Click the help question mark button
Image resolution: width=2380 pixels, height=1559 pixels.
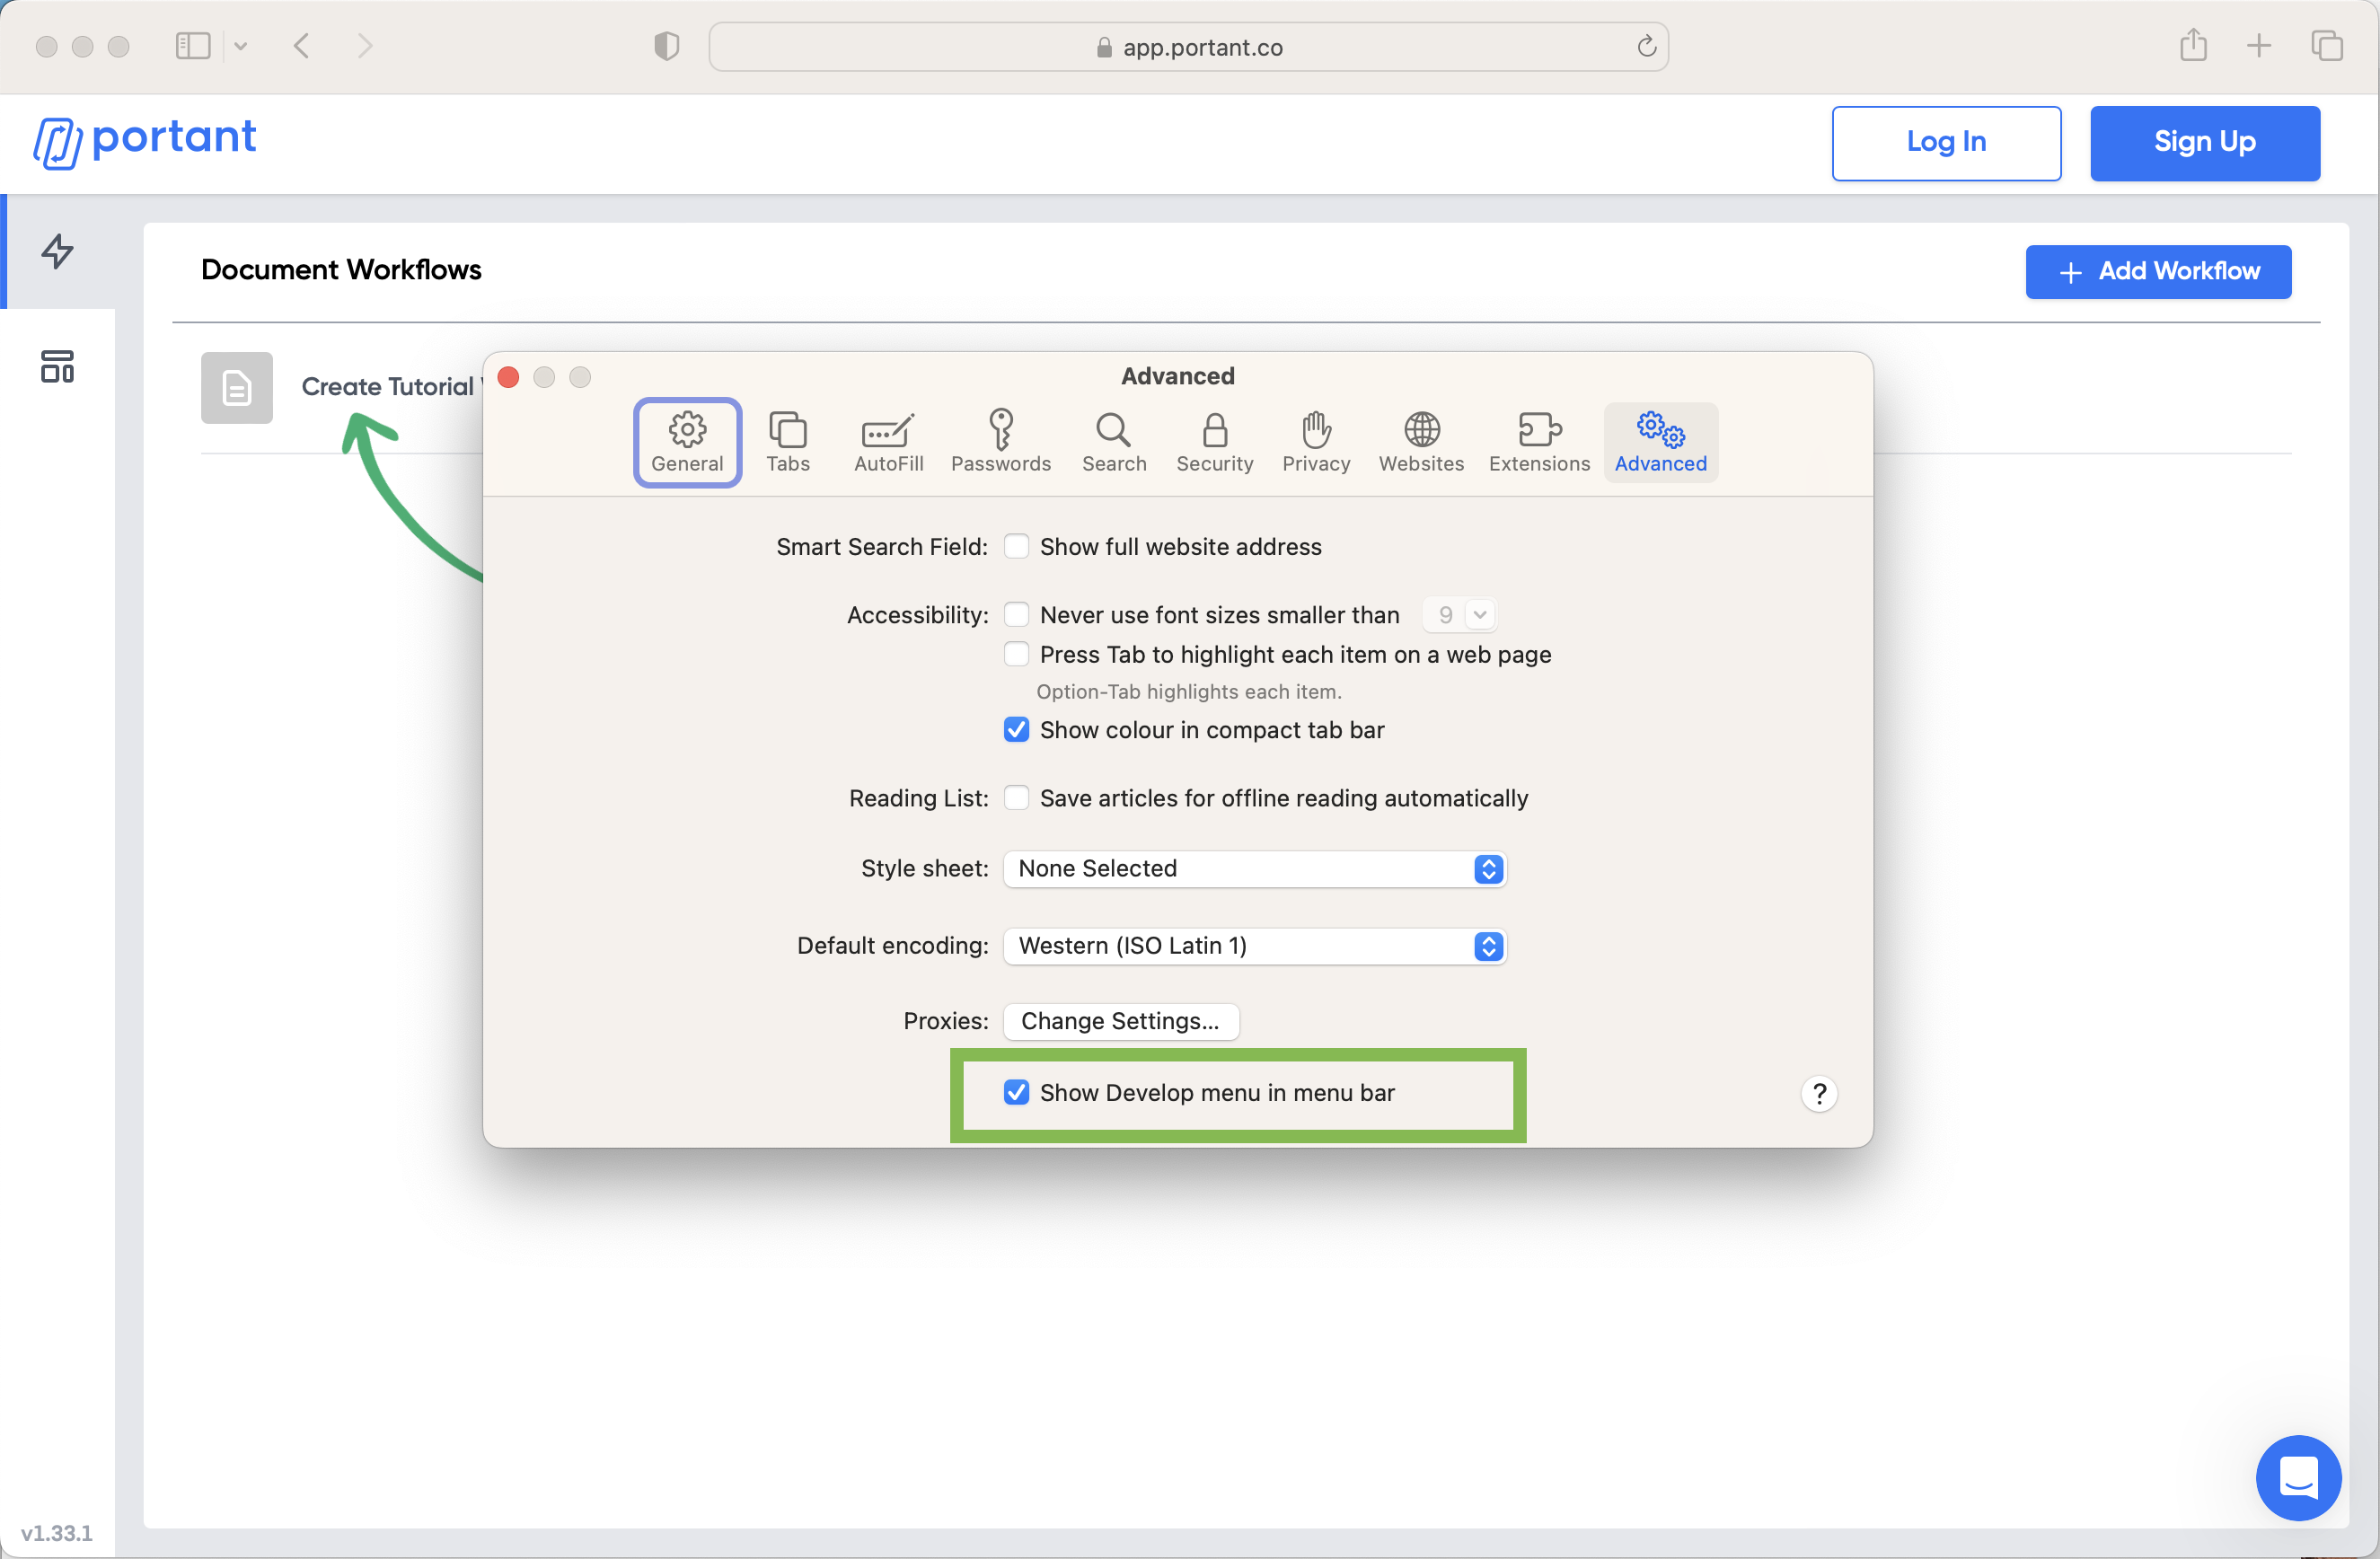(x=1819, y=1093)
